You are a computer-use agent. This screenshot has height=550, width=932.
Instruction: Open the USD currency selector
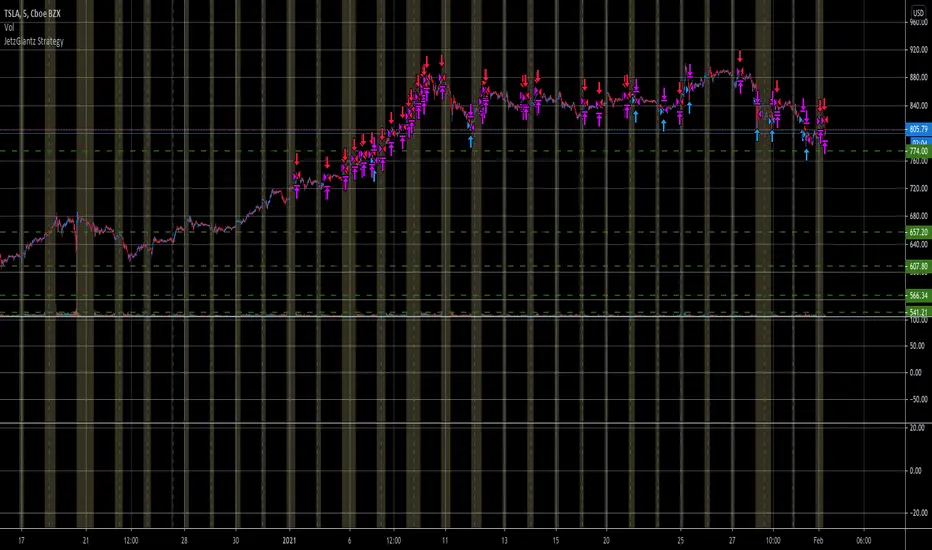tap(918, 13)
